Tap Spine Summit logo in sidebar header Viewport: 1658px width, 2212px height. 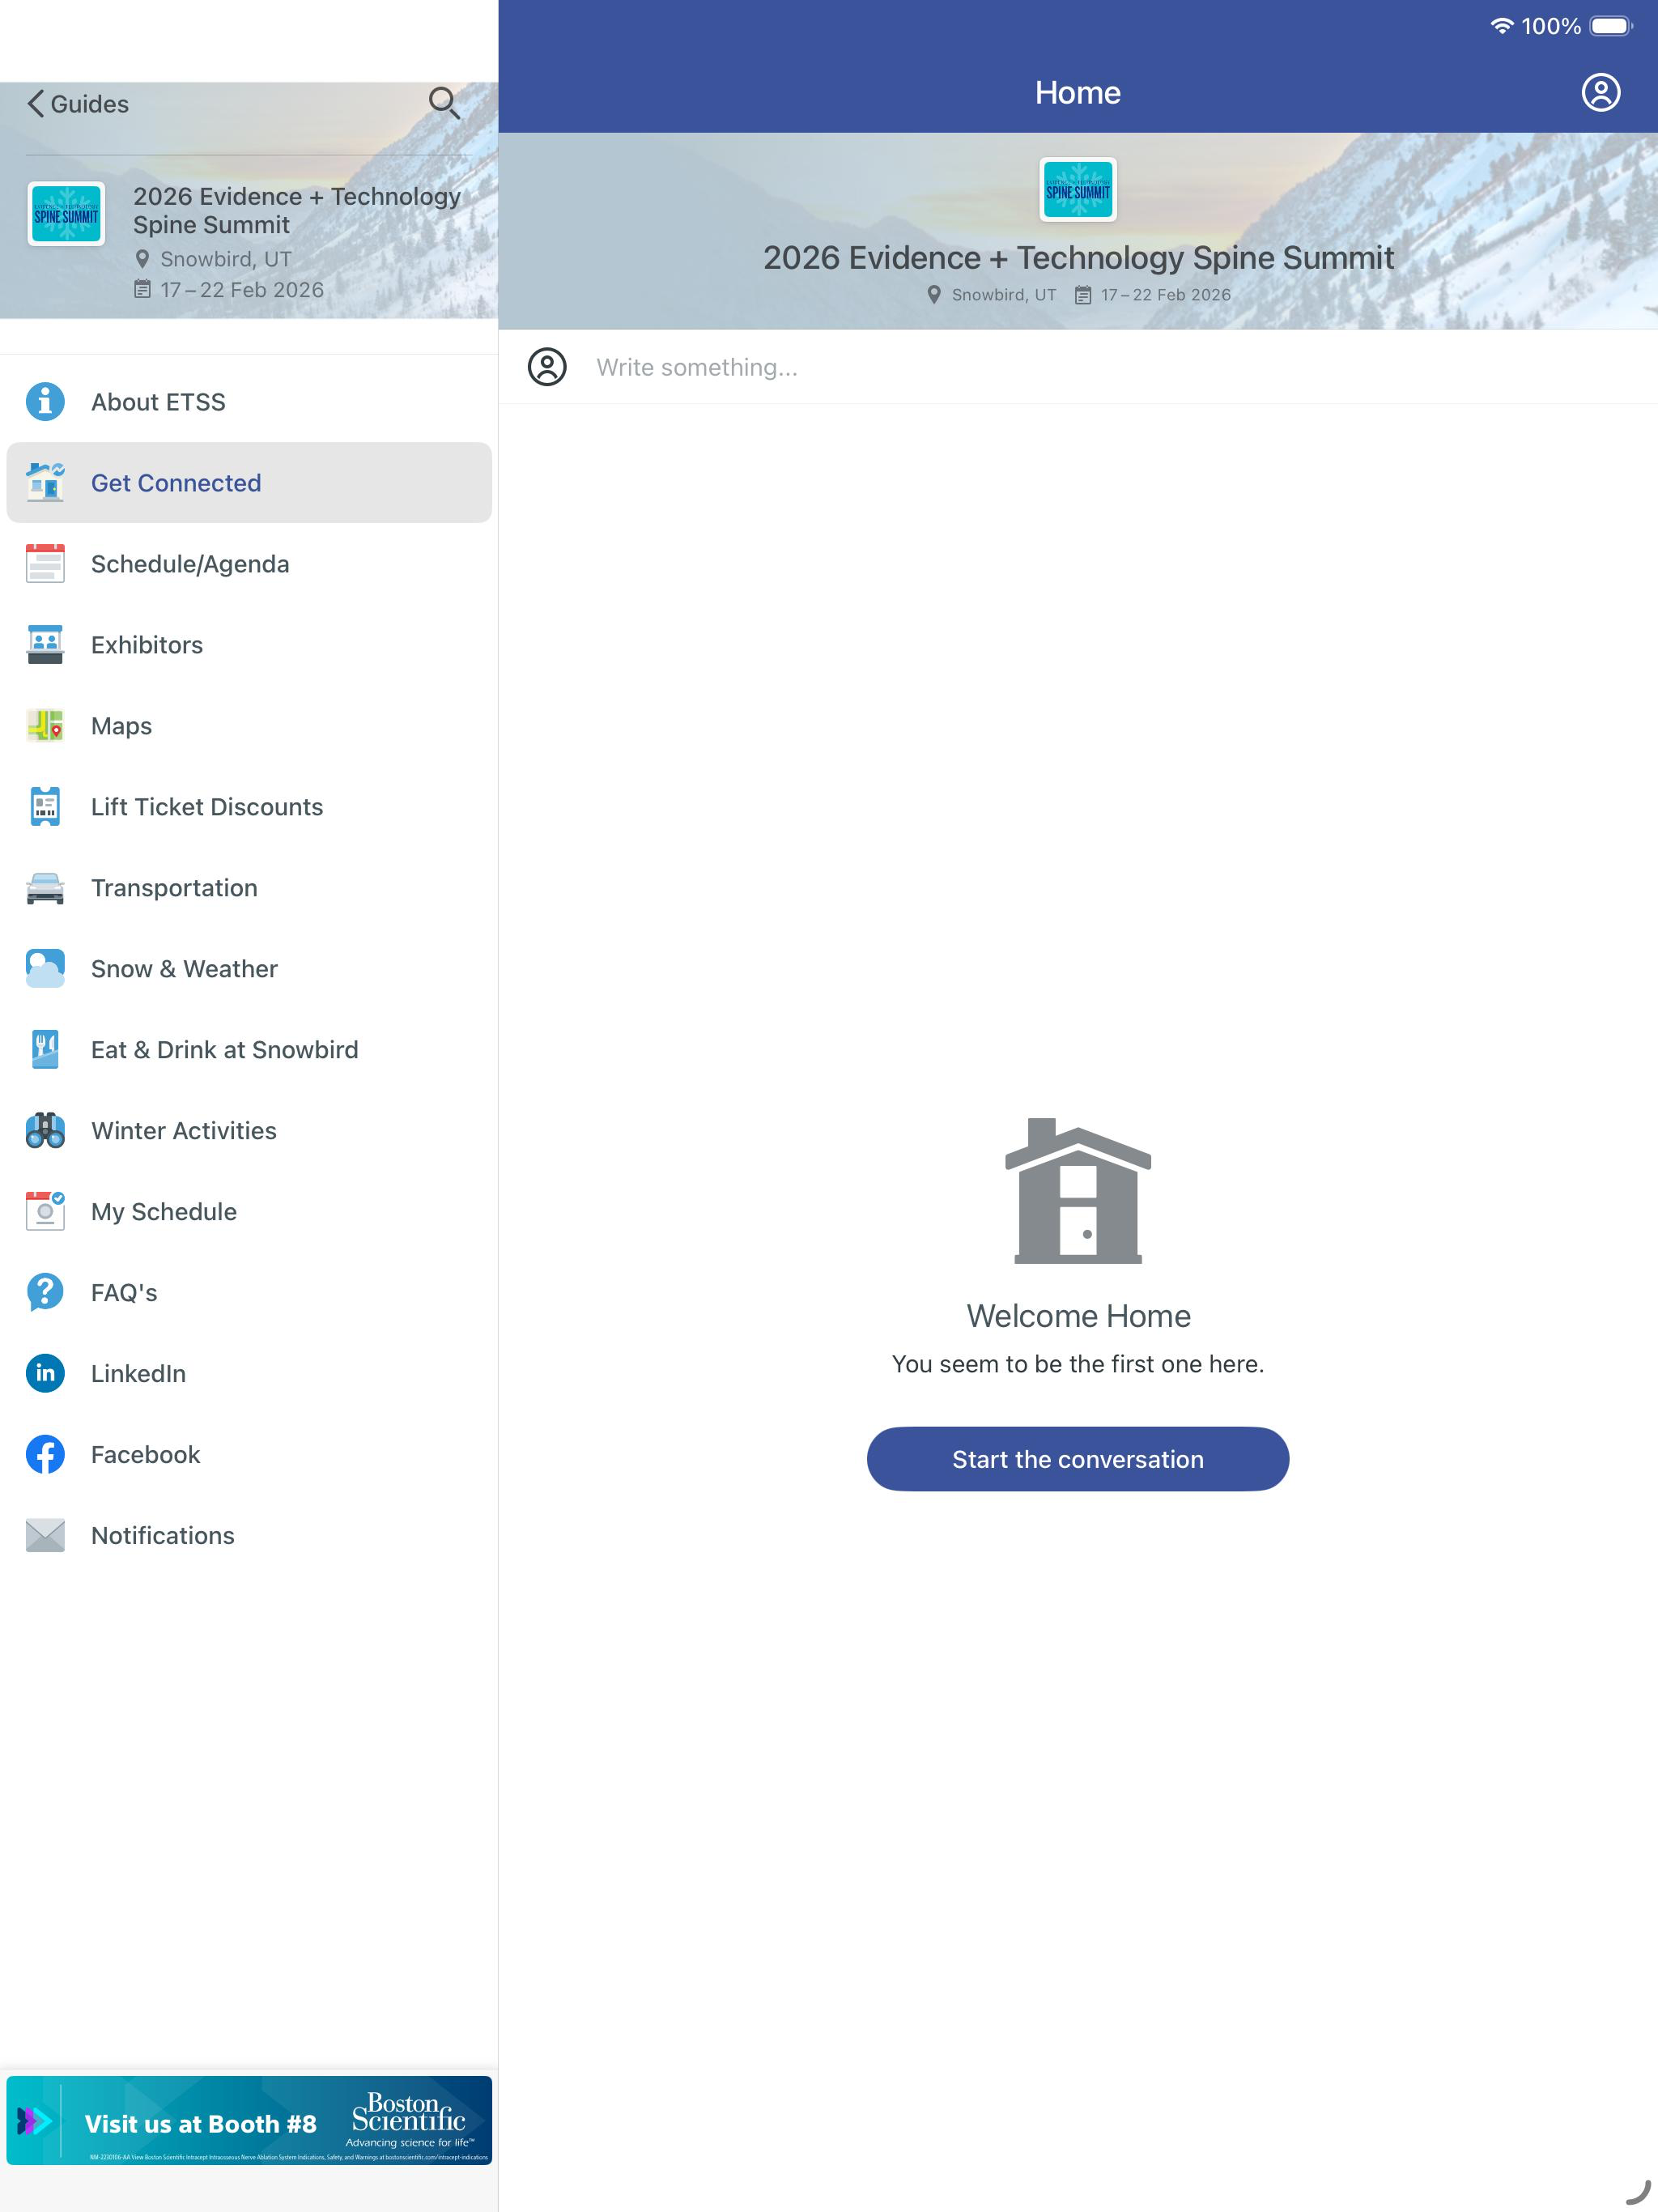click(66, 214)
